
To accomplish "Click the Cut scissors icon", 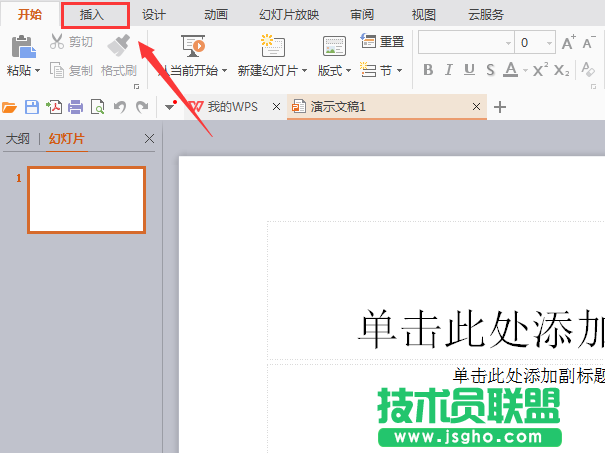I will coord(57,41).
